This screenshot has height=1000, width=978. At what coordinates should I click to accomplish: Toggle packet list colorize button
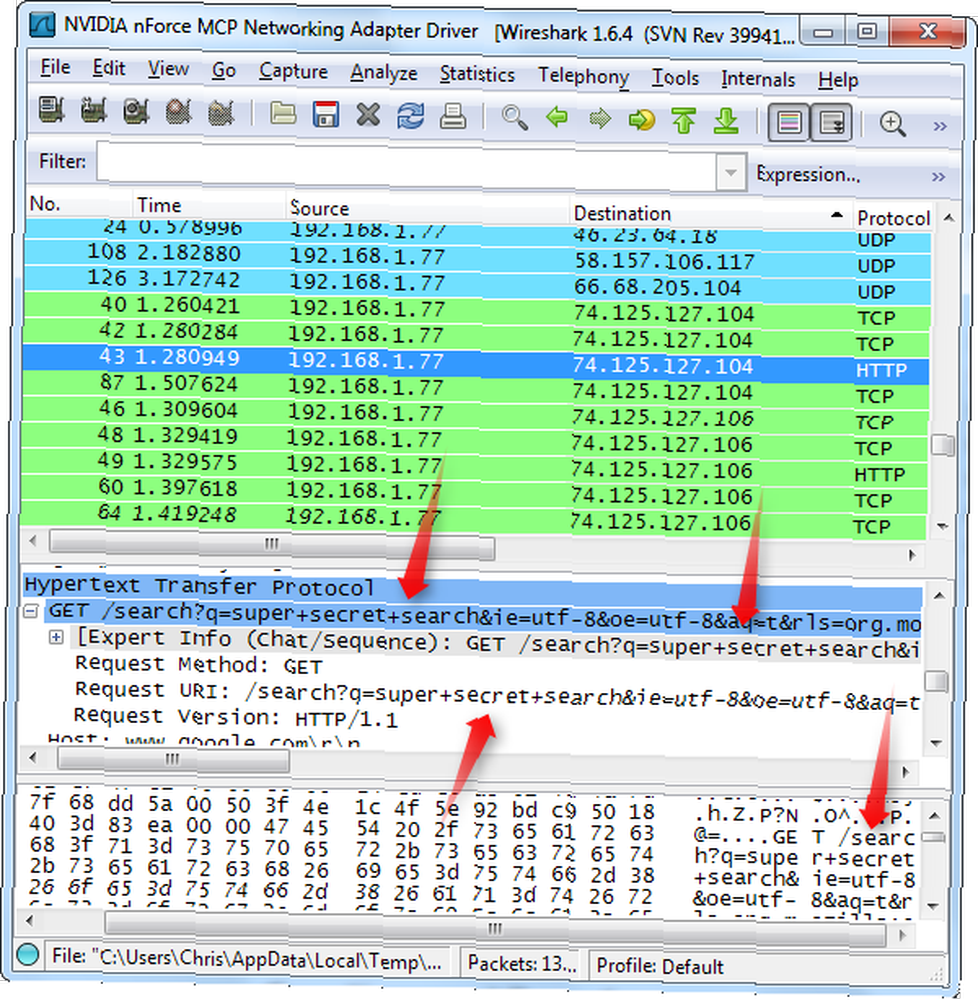tap(789, 122)
